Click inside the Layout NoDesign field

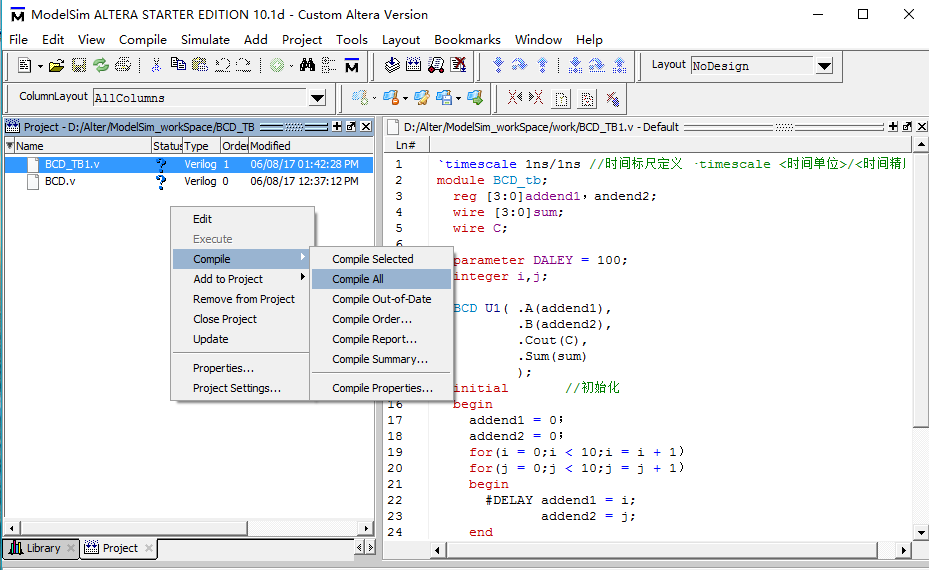point(752,66)
